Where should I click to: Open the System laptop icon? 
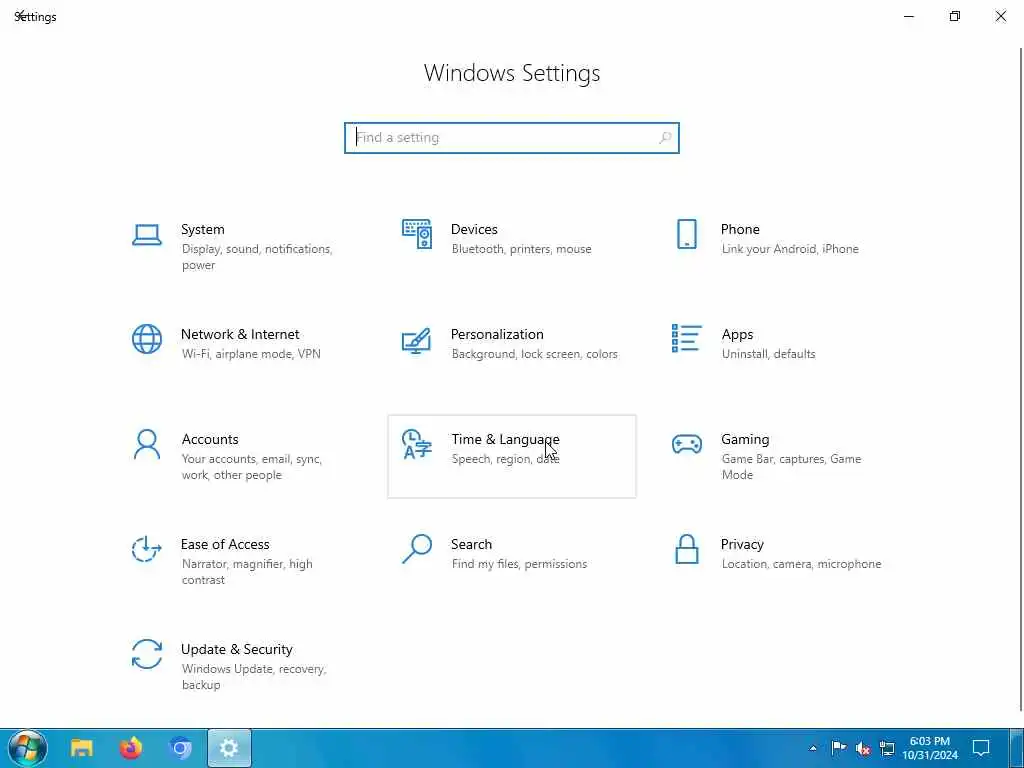147,235
